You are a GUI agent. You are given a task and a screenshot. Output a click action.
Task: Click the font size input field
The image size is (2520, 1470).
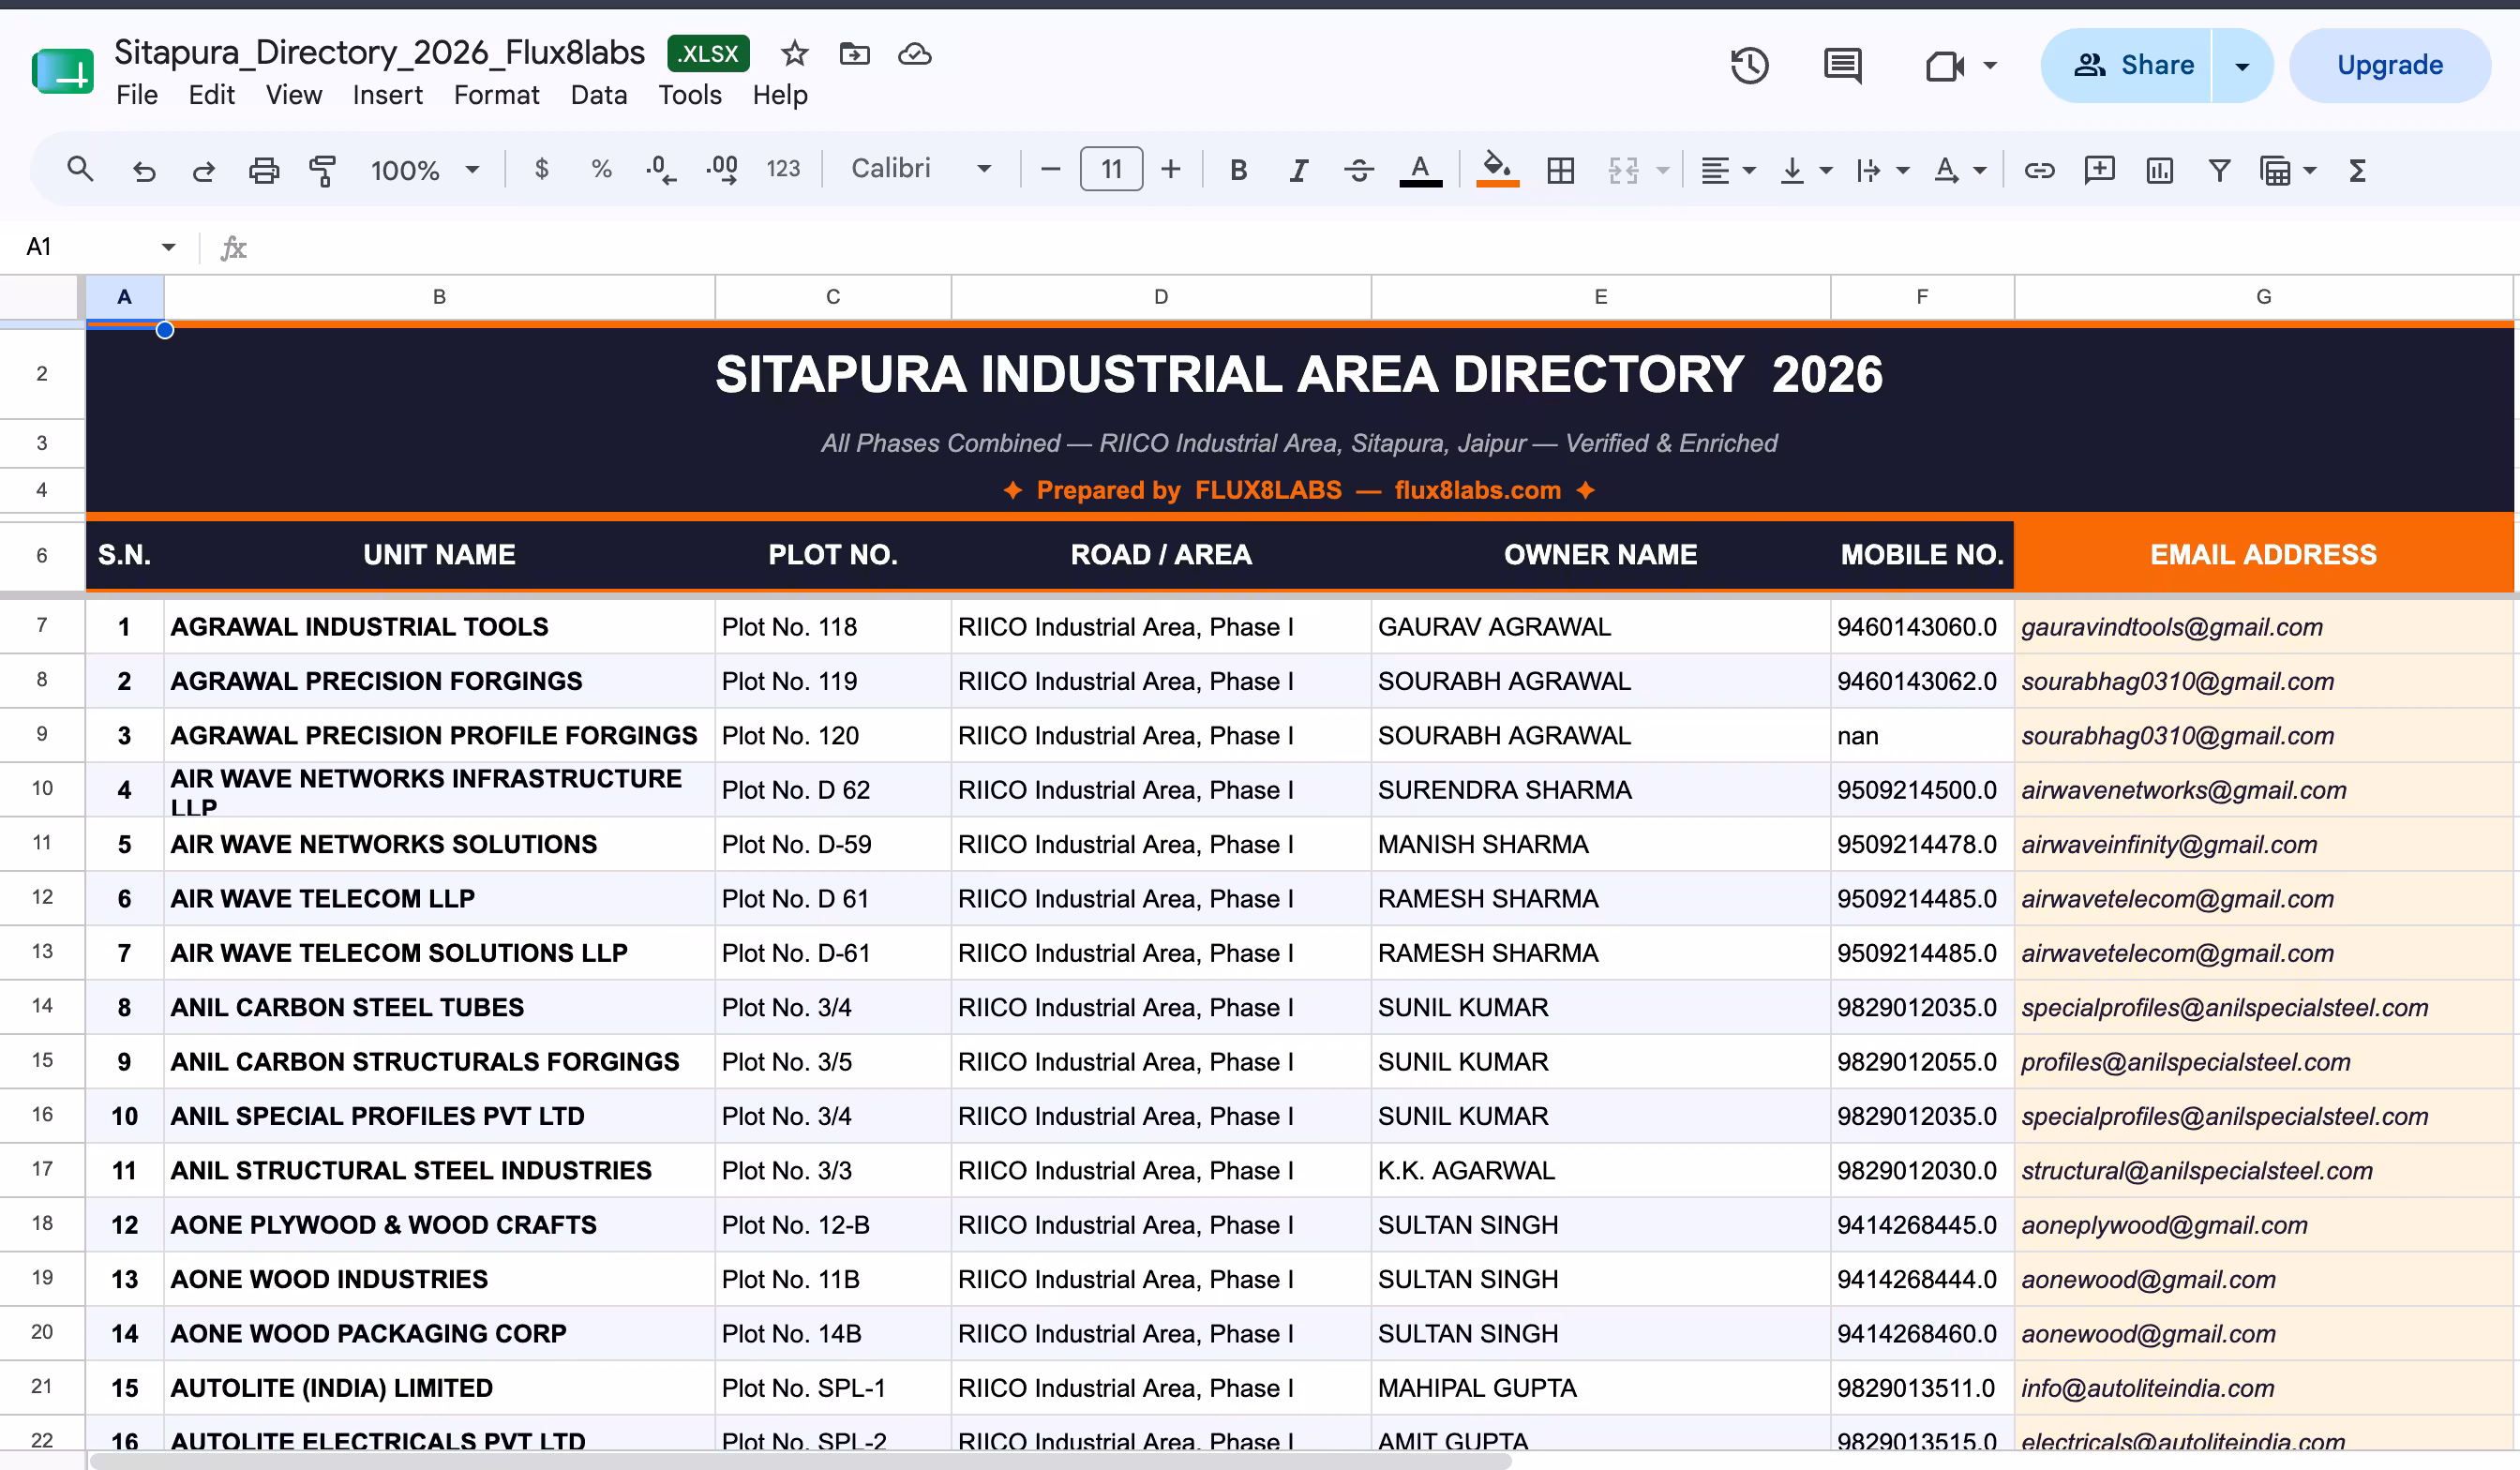[x=1111, y=170]
